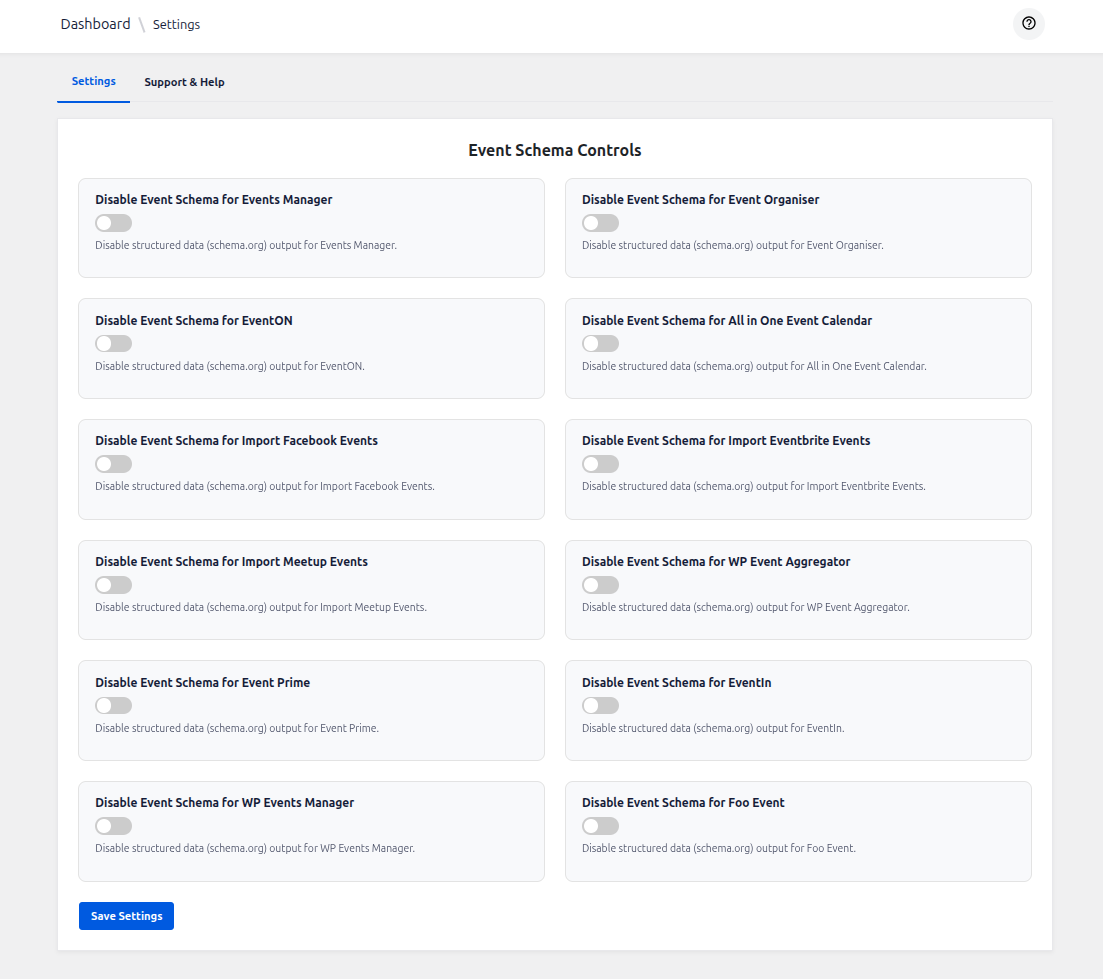This screenshot has height=979, width=1103.
Task: Enable the EventON schema disable switch
Action: coord(113,343)
